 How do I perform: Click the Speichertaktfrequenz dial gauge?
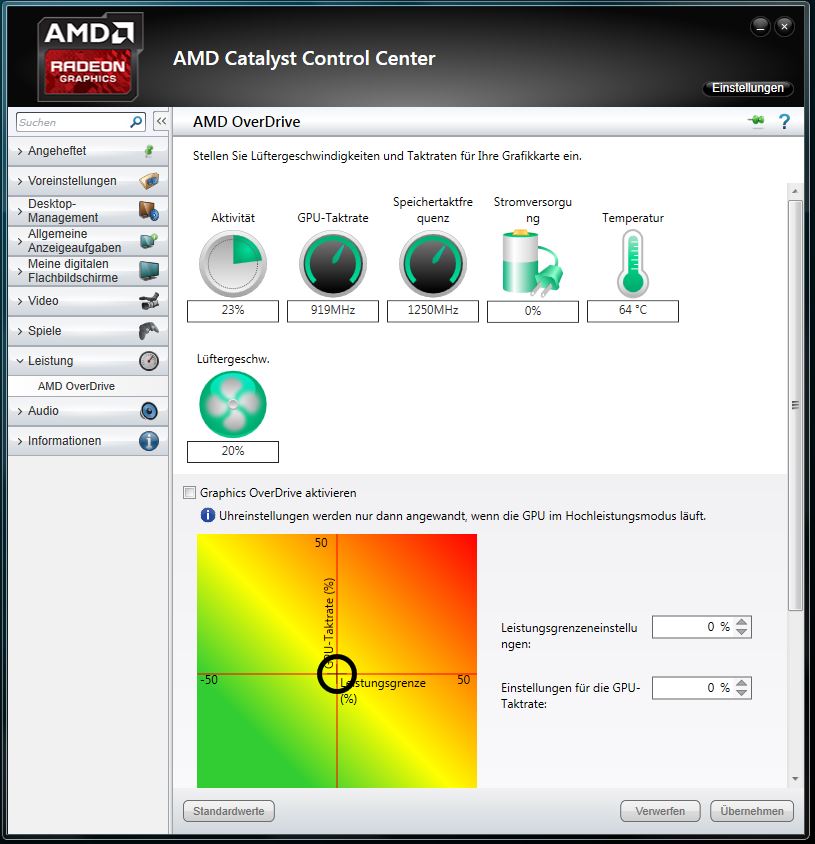[x=433, y=264]
